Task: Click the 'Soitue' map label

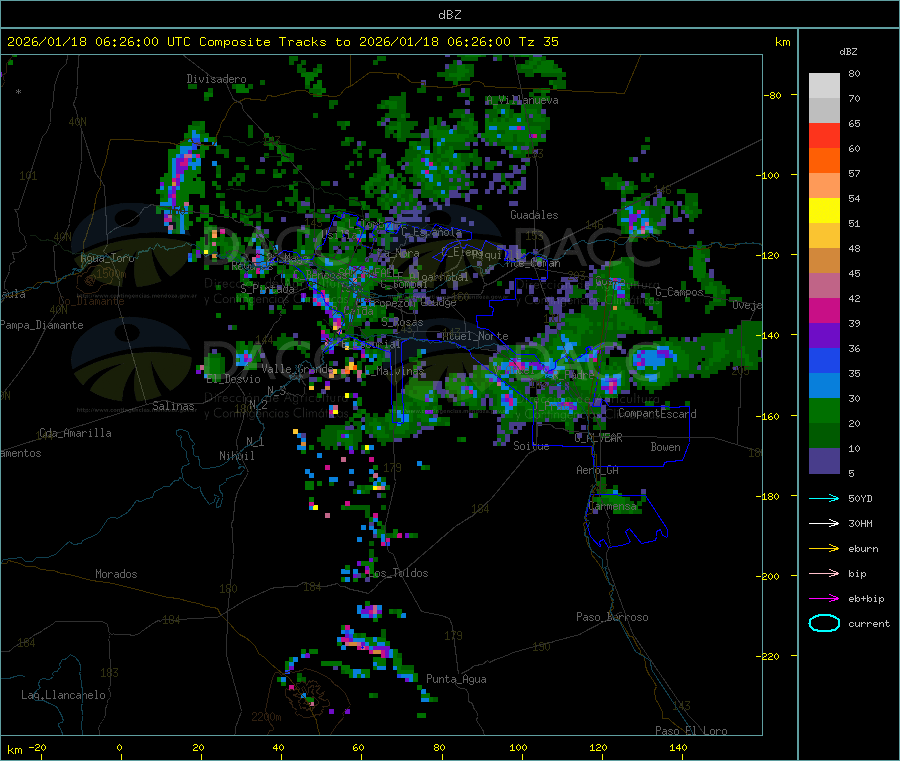Action: 531,446
